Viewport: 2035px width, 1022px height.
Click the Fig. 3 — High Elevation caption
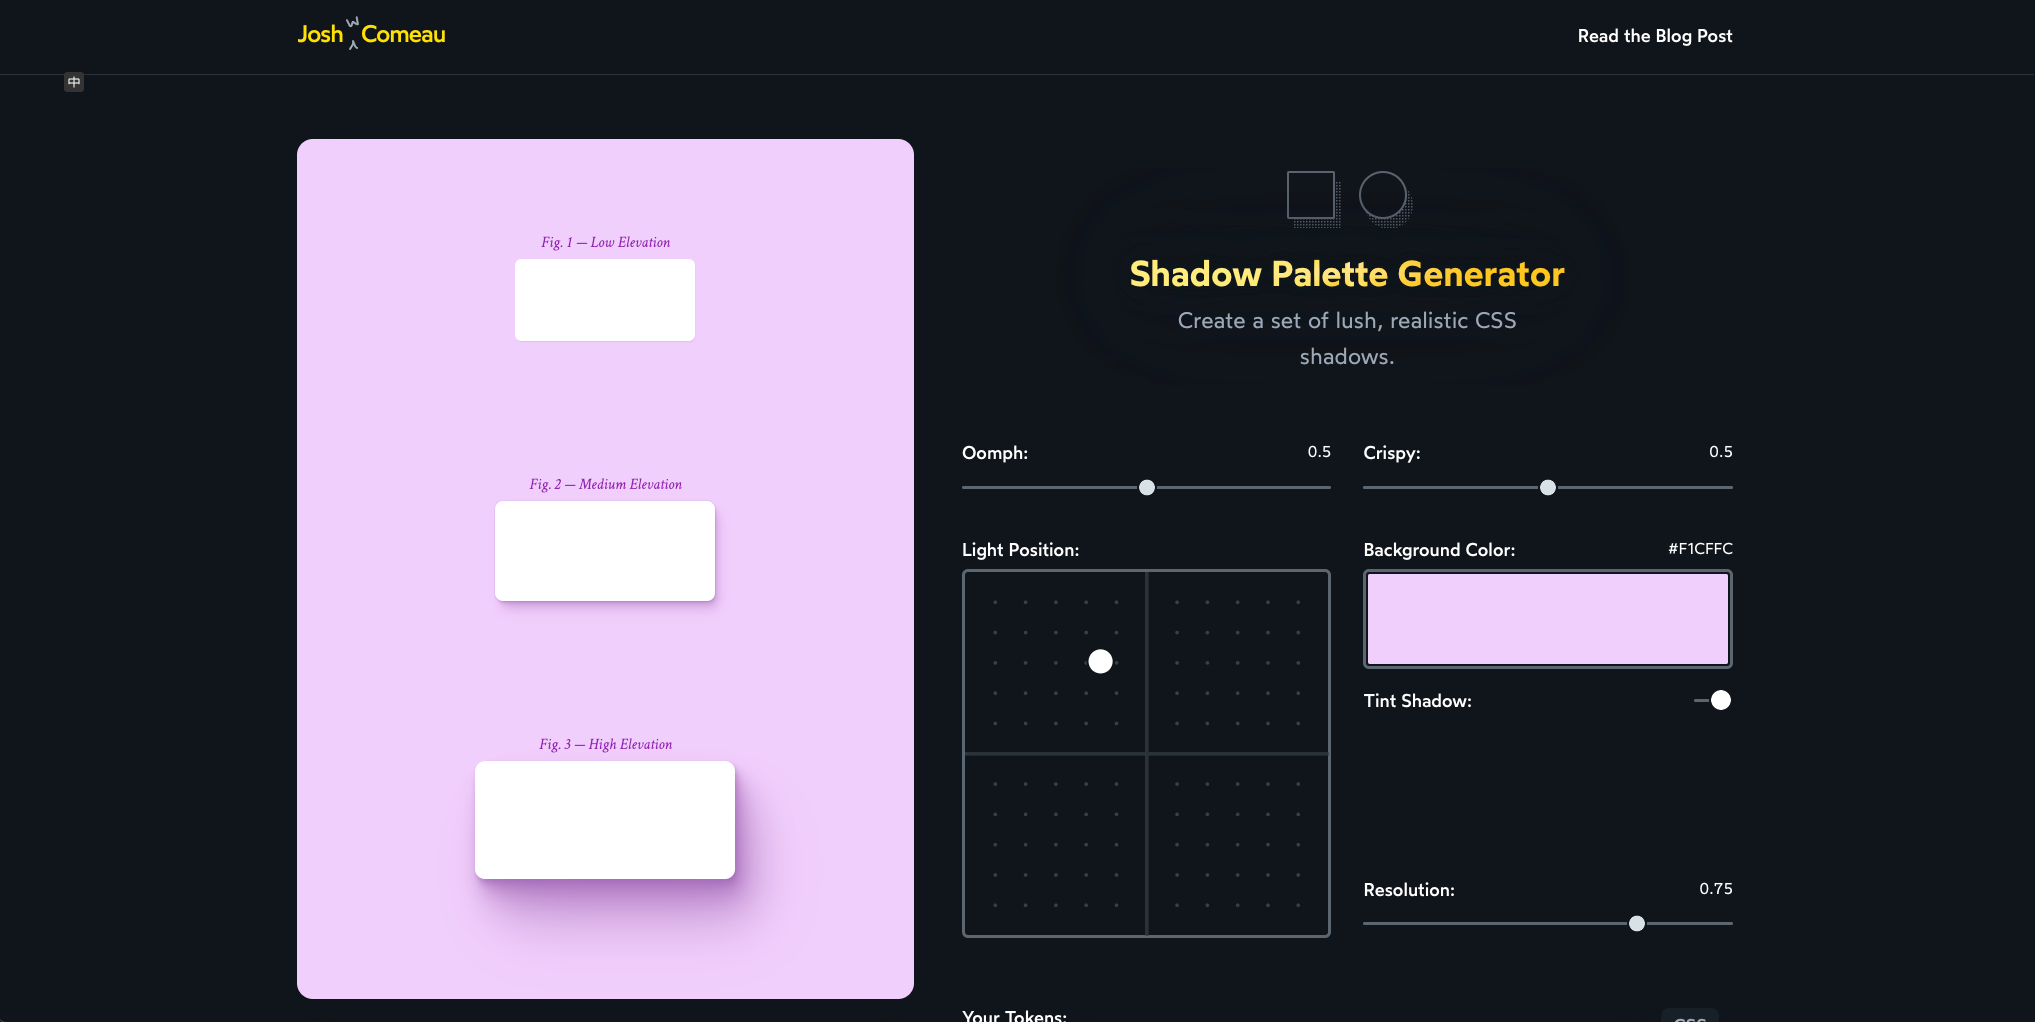605,744
